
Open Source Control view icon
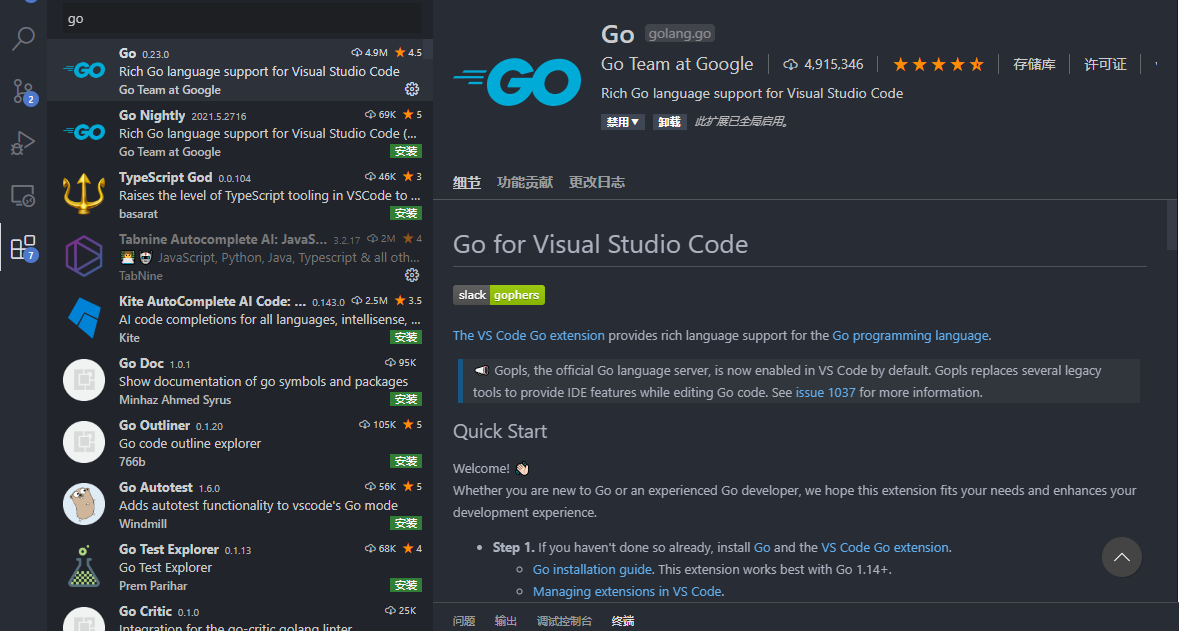tap(23, 91)
